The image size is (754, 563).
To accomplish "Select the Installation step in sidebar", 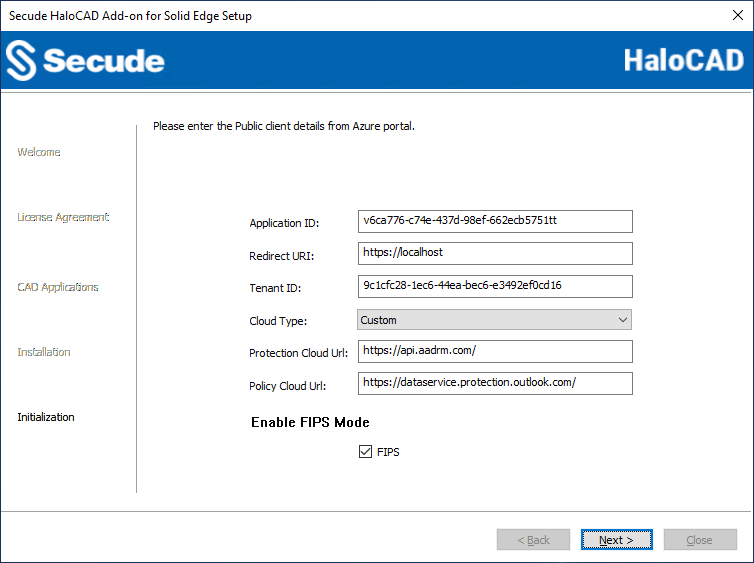I will point(44,352).
